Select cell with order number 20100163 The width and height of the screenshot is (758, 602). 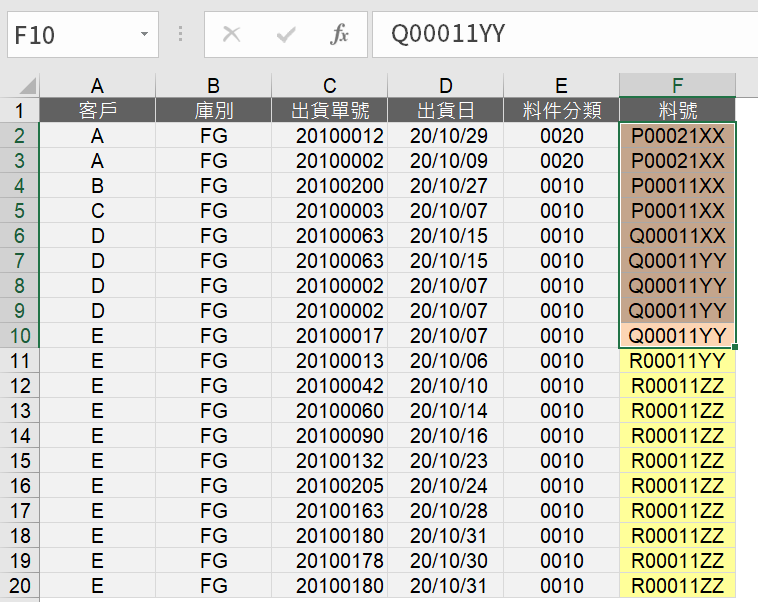tap(329, 511)
